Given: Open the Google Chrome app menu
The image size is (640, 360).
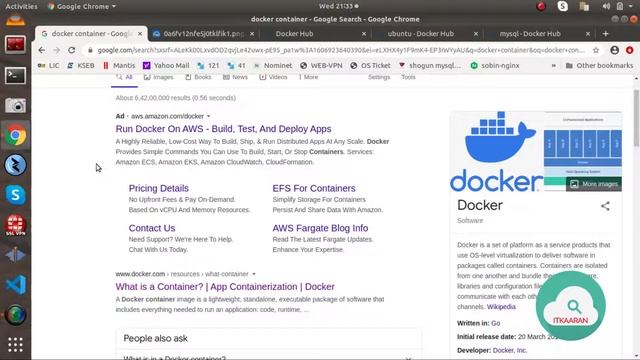Looking at the screenshot, I should click(x=82, y=7).
